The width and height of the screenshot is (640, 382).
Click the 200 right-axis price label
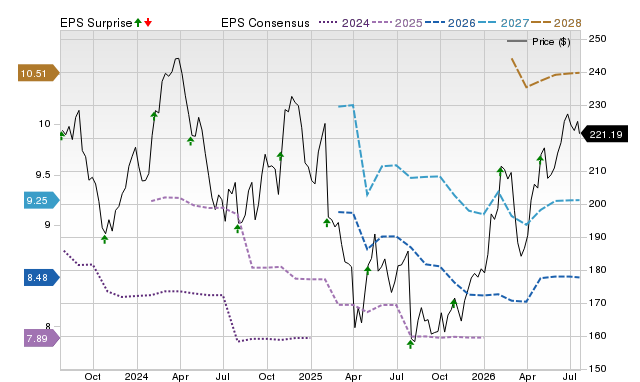coord(597,204)
